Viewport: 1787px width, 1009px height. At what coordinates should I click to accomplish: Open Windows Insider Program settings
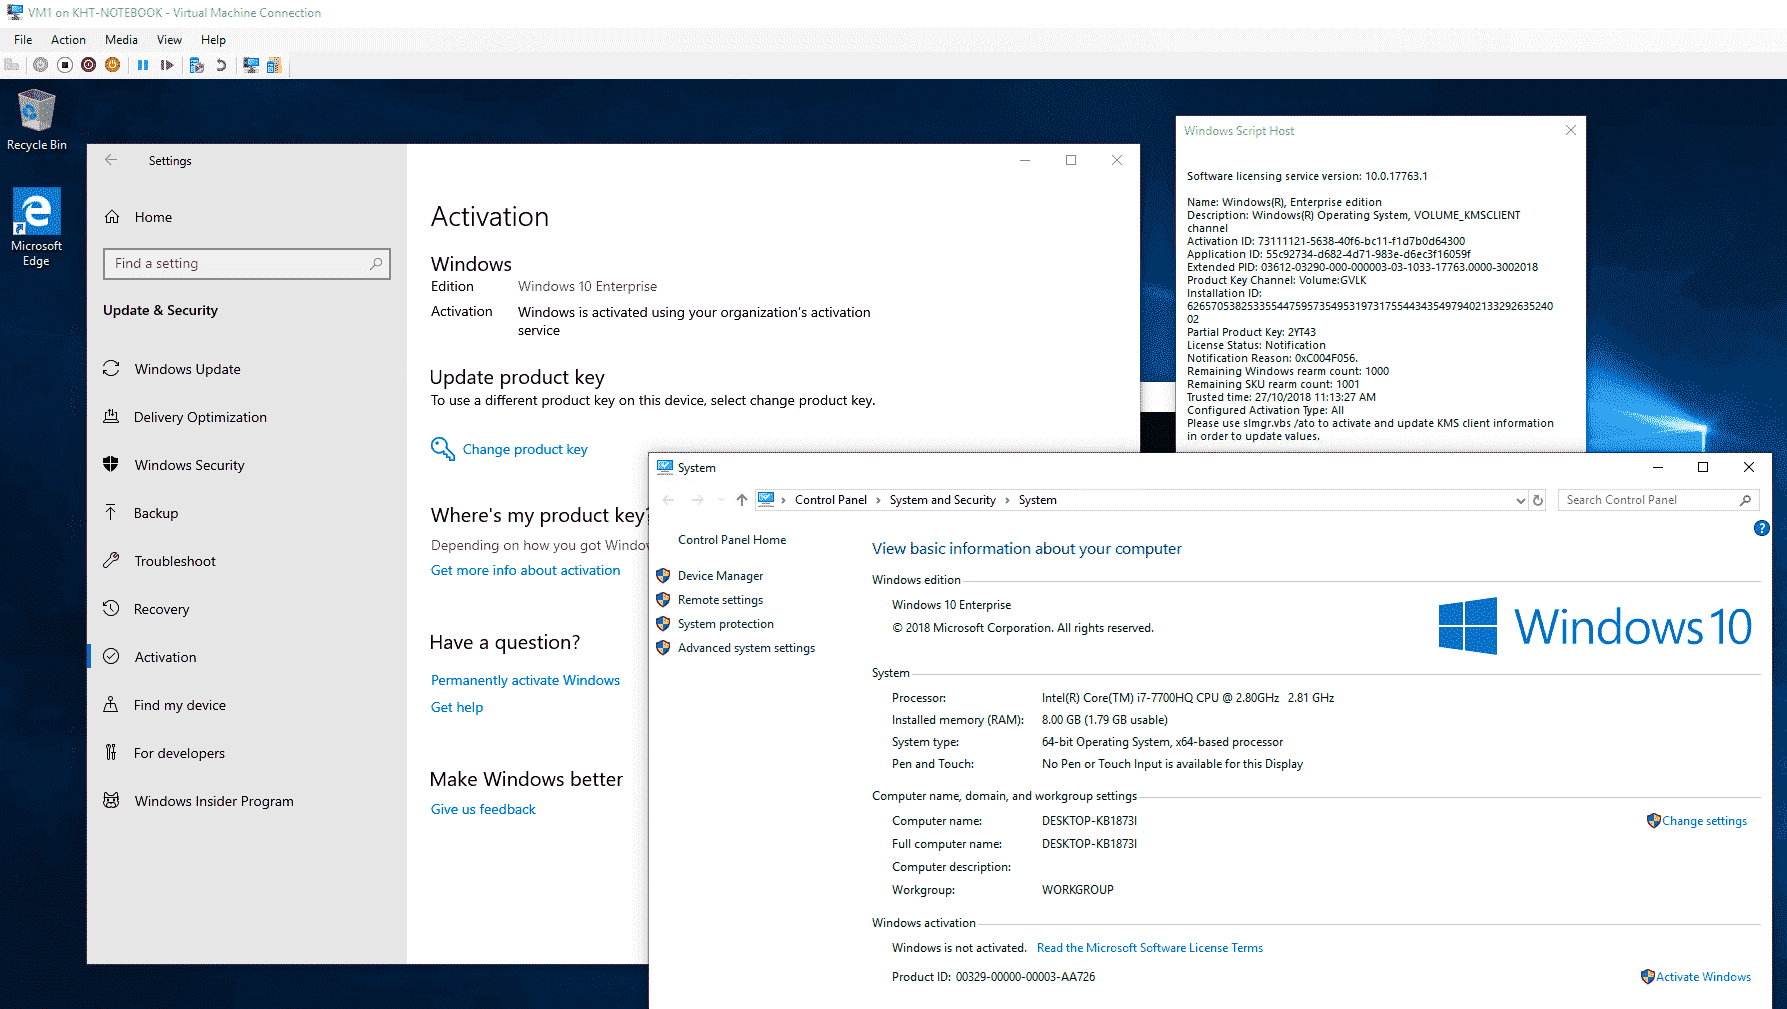coord(247,801)
